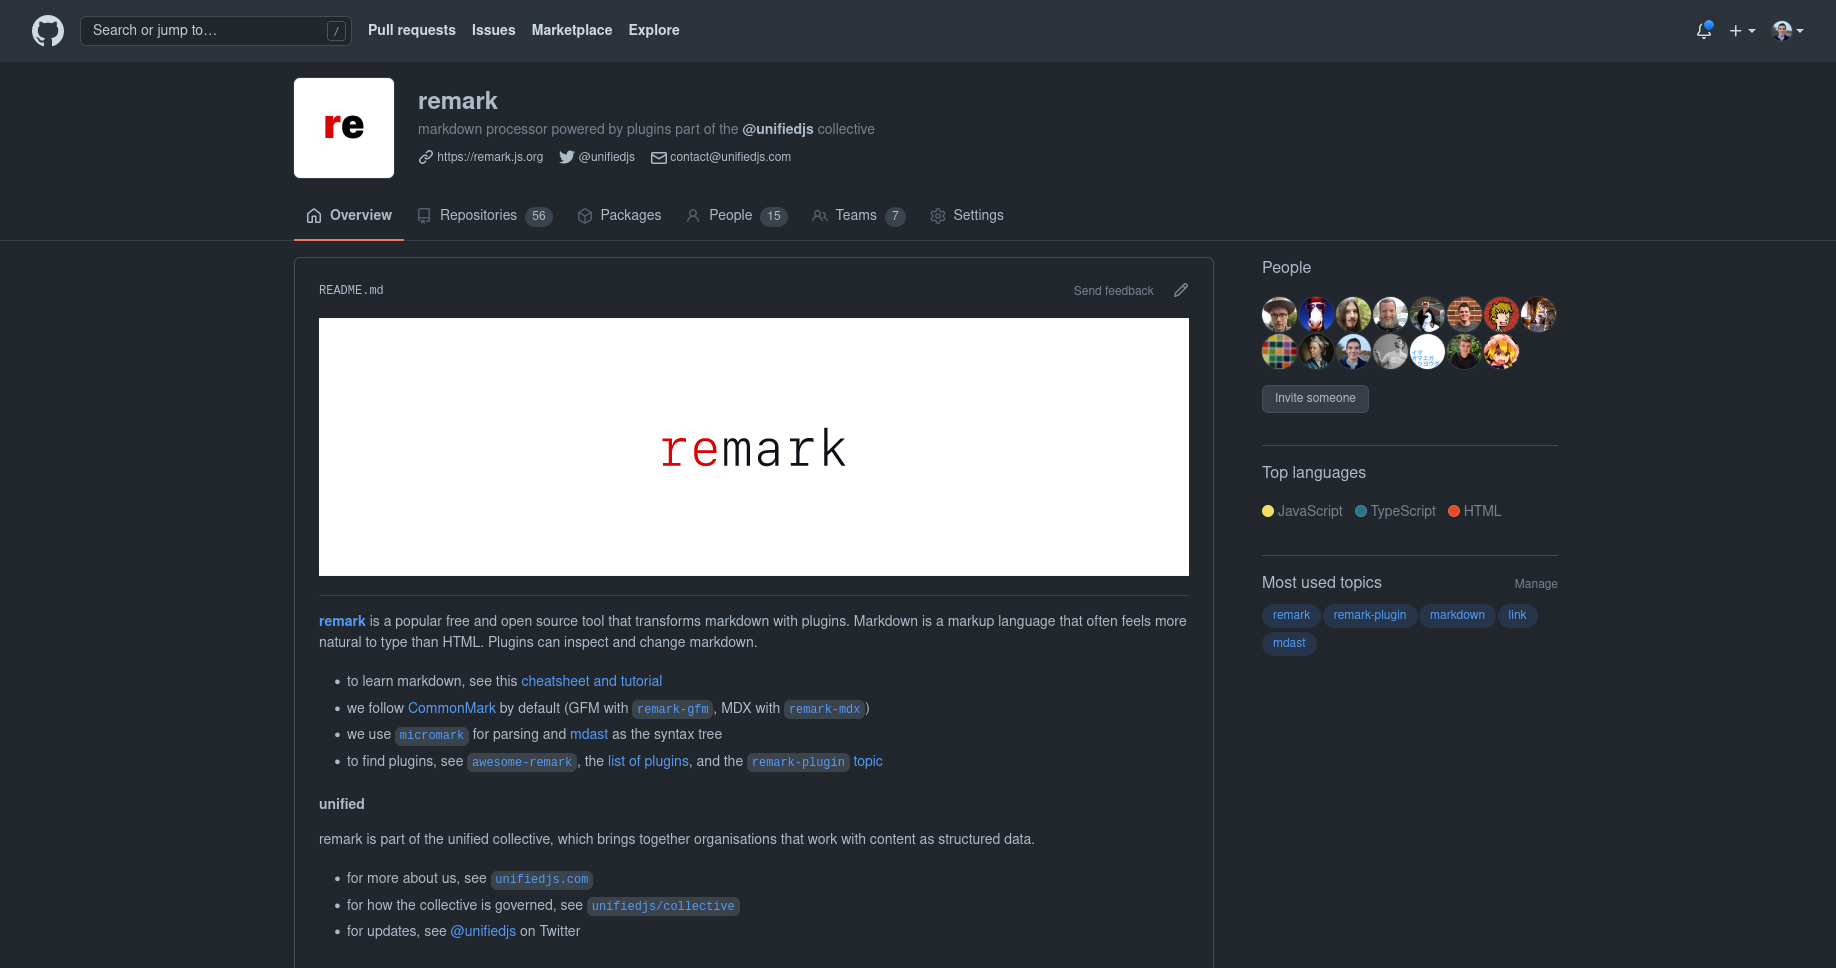The image size is (1836, 968).
Task: Go to Explore
Action: point(653,30)
